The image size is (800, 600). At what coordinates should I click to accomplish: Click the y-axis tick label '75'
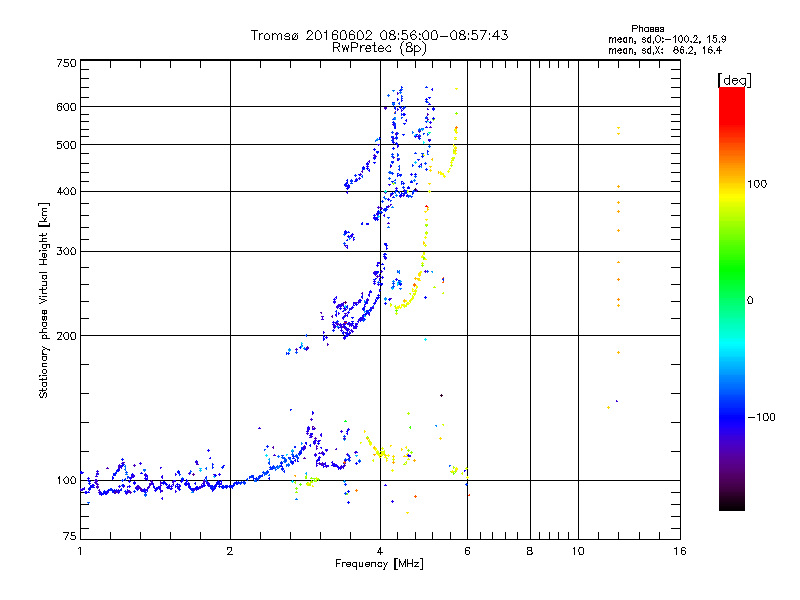coord(70,536)
